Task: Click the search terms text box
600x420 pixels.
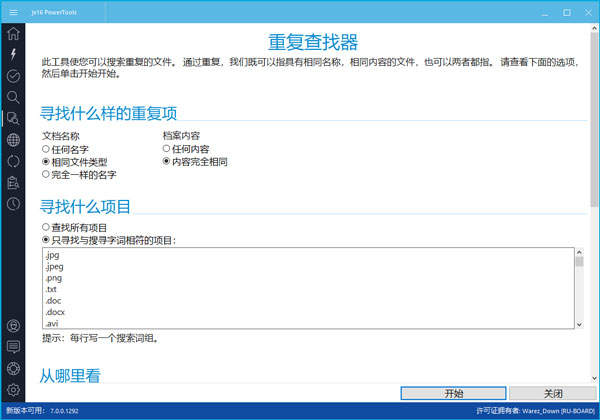Action: click(x=300, y=288)
